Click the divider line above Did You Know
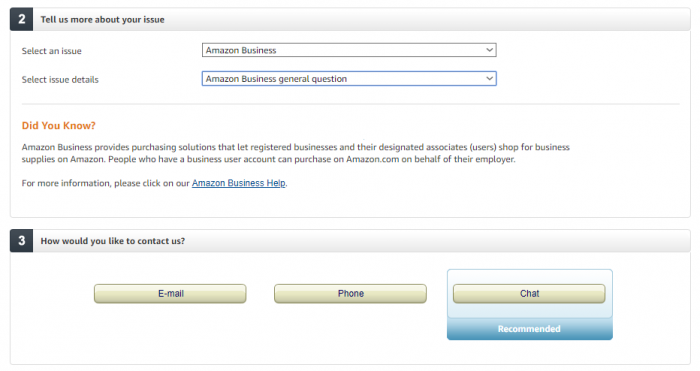Viewport: 700px width, 371px height. click(x=350, y=104)
